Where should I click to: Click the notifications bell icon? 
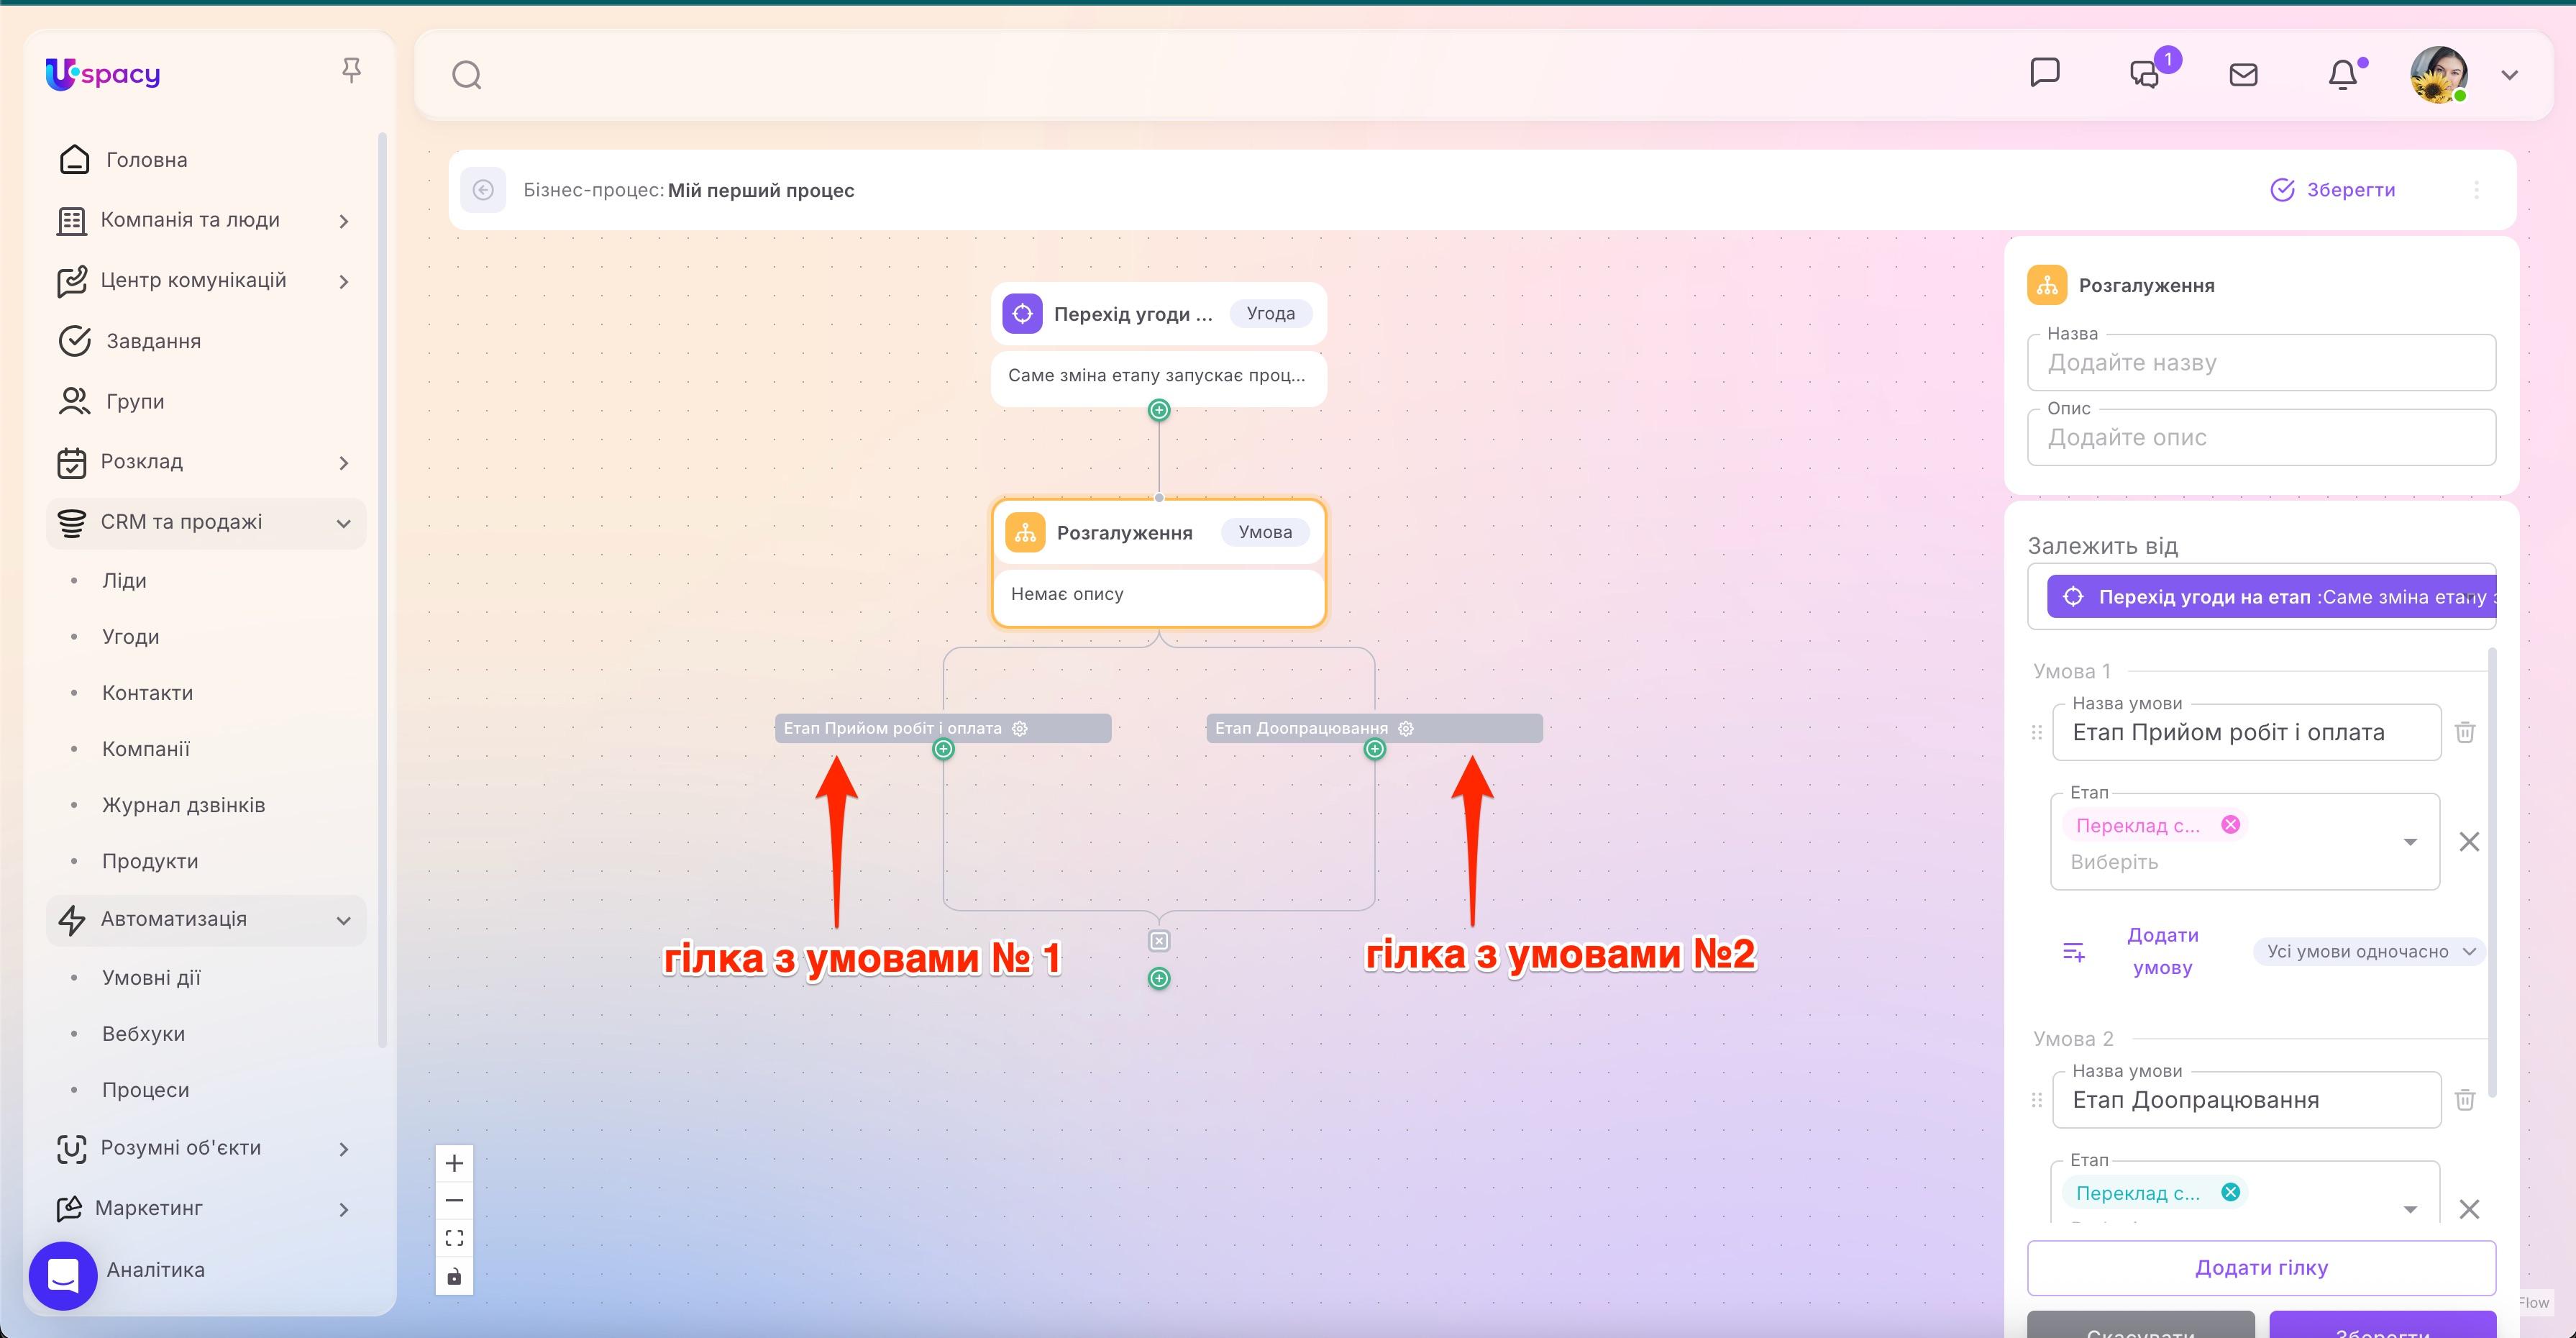click(2343, 74)
